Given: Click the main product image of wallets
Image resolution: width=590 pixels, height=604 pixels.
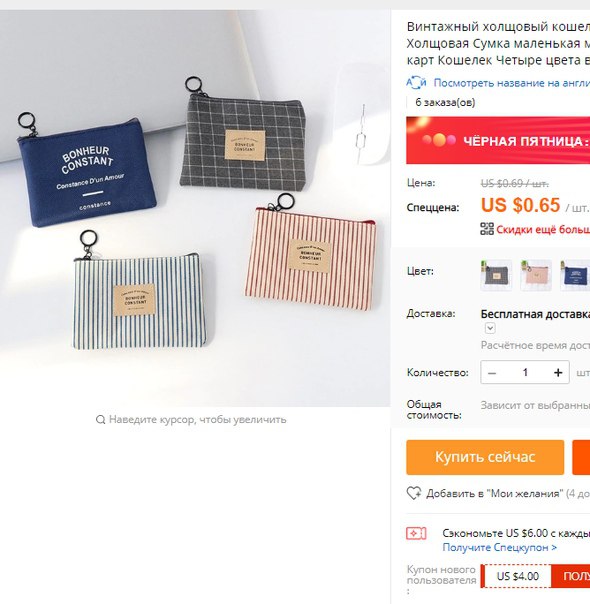Looking at the screenshot, I should tap(195, 208).
